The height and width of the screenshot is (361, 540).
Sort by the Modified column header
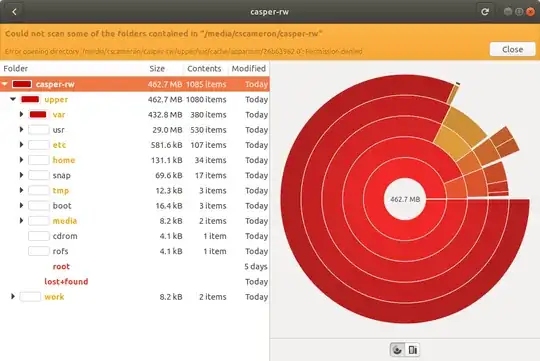249,69
